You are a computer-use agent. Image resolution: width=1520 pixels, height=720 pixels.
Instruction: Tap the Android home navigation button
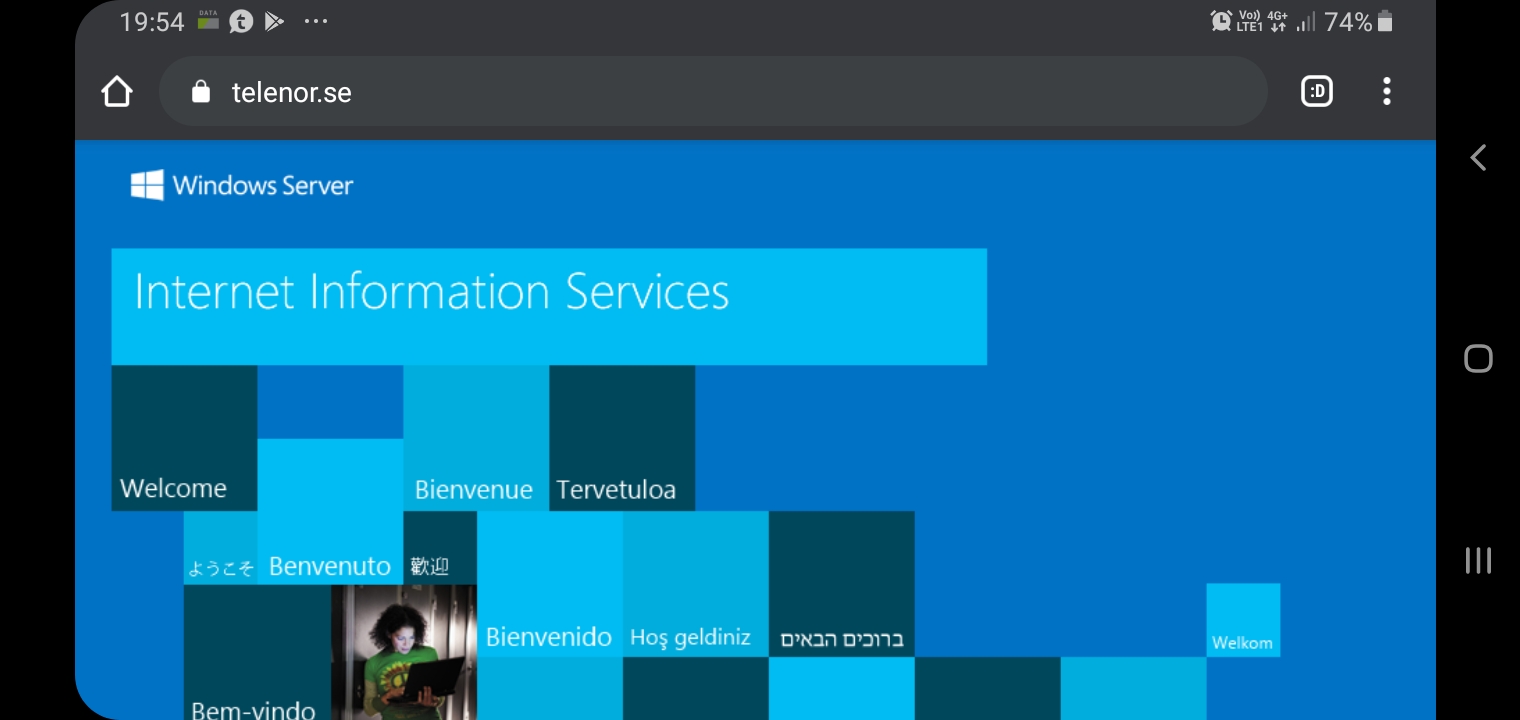pyautogui.click(x=1478, y=359)
